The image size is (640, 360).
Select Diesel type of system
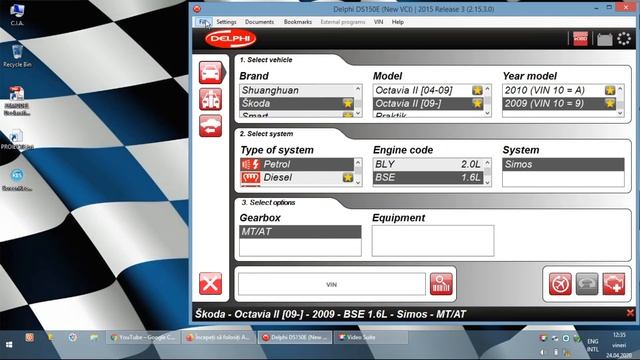[x=297, y=177]
